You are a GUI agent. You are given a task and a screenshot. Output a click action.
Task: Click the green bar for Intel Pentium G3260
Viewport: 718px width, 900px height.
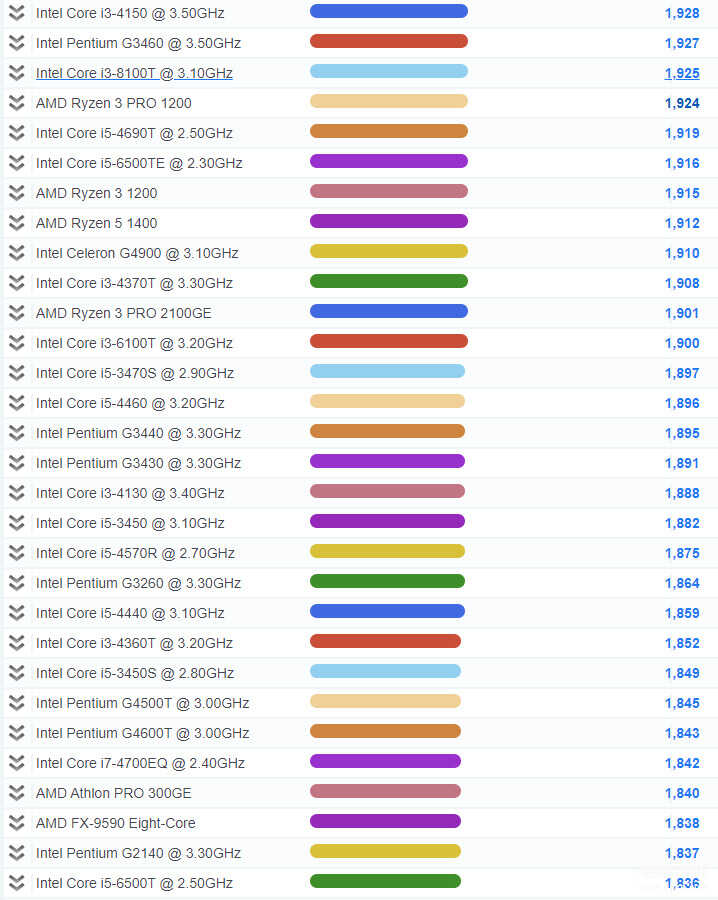(387, 581)
